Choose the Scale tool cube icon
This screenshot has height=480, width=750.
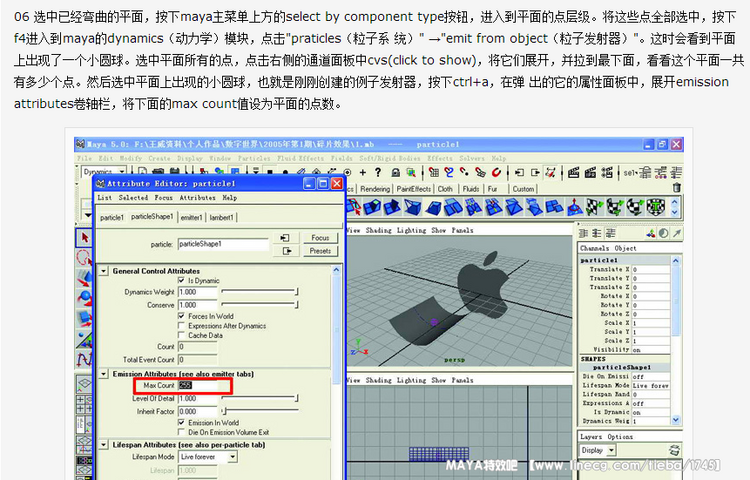tap(84, 318)
